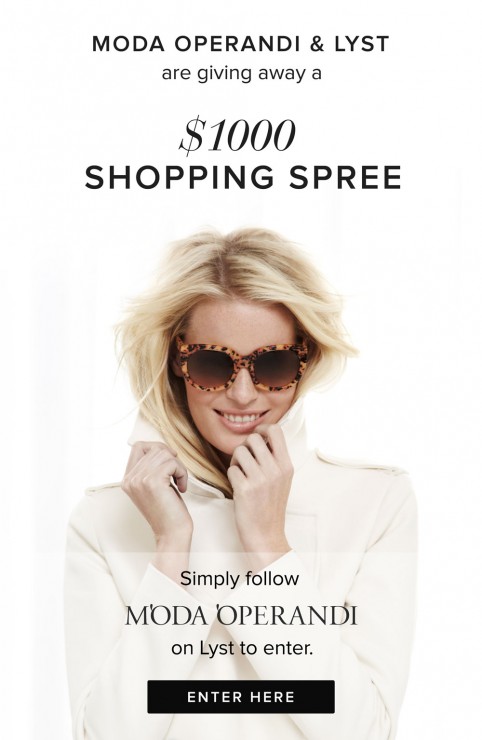Select the MODA OPERANDI & LYST headline
Image resolution: width=482 pixels, height=740 pixels.
point(241,44)
